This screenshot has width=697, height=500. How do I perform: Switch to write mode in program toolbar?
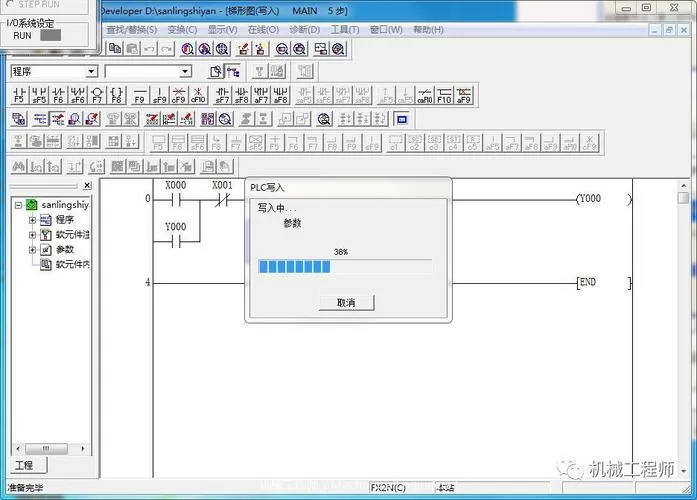click(x=58, y=119)
